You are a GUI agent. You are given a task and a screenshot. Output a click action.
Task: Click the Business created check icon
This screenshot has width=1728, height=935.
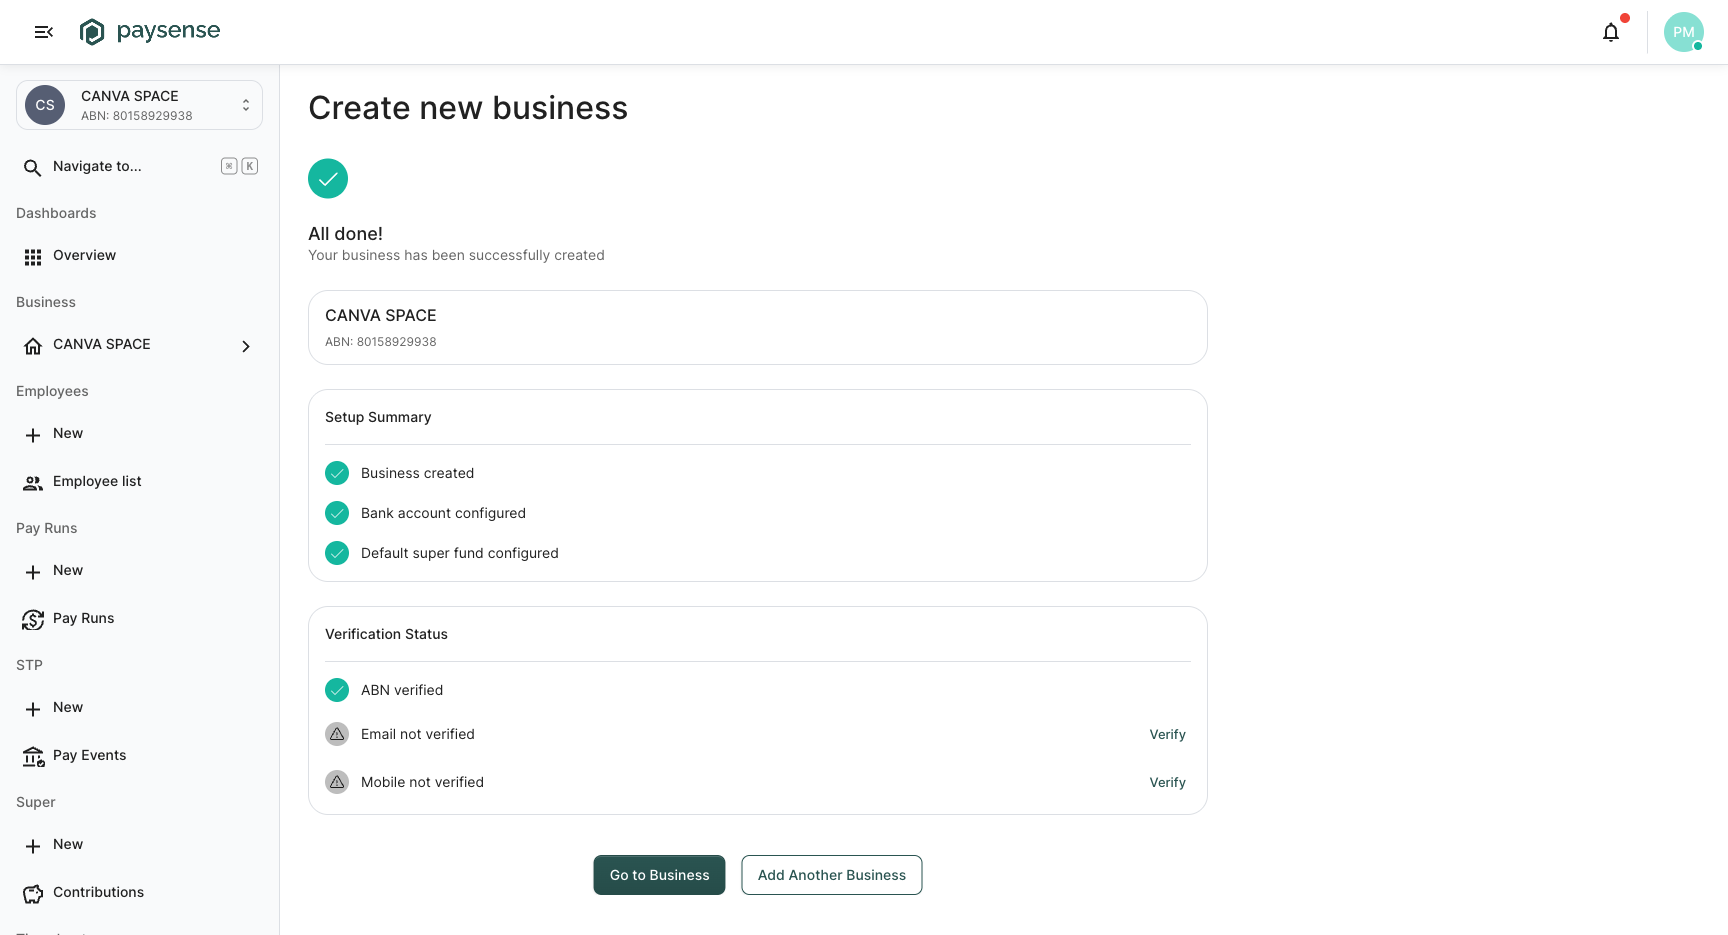[337, 473]
